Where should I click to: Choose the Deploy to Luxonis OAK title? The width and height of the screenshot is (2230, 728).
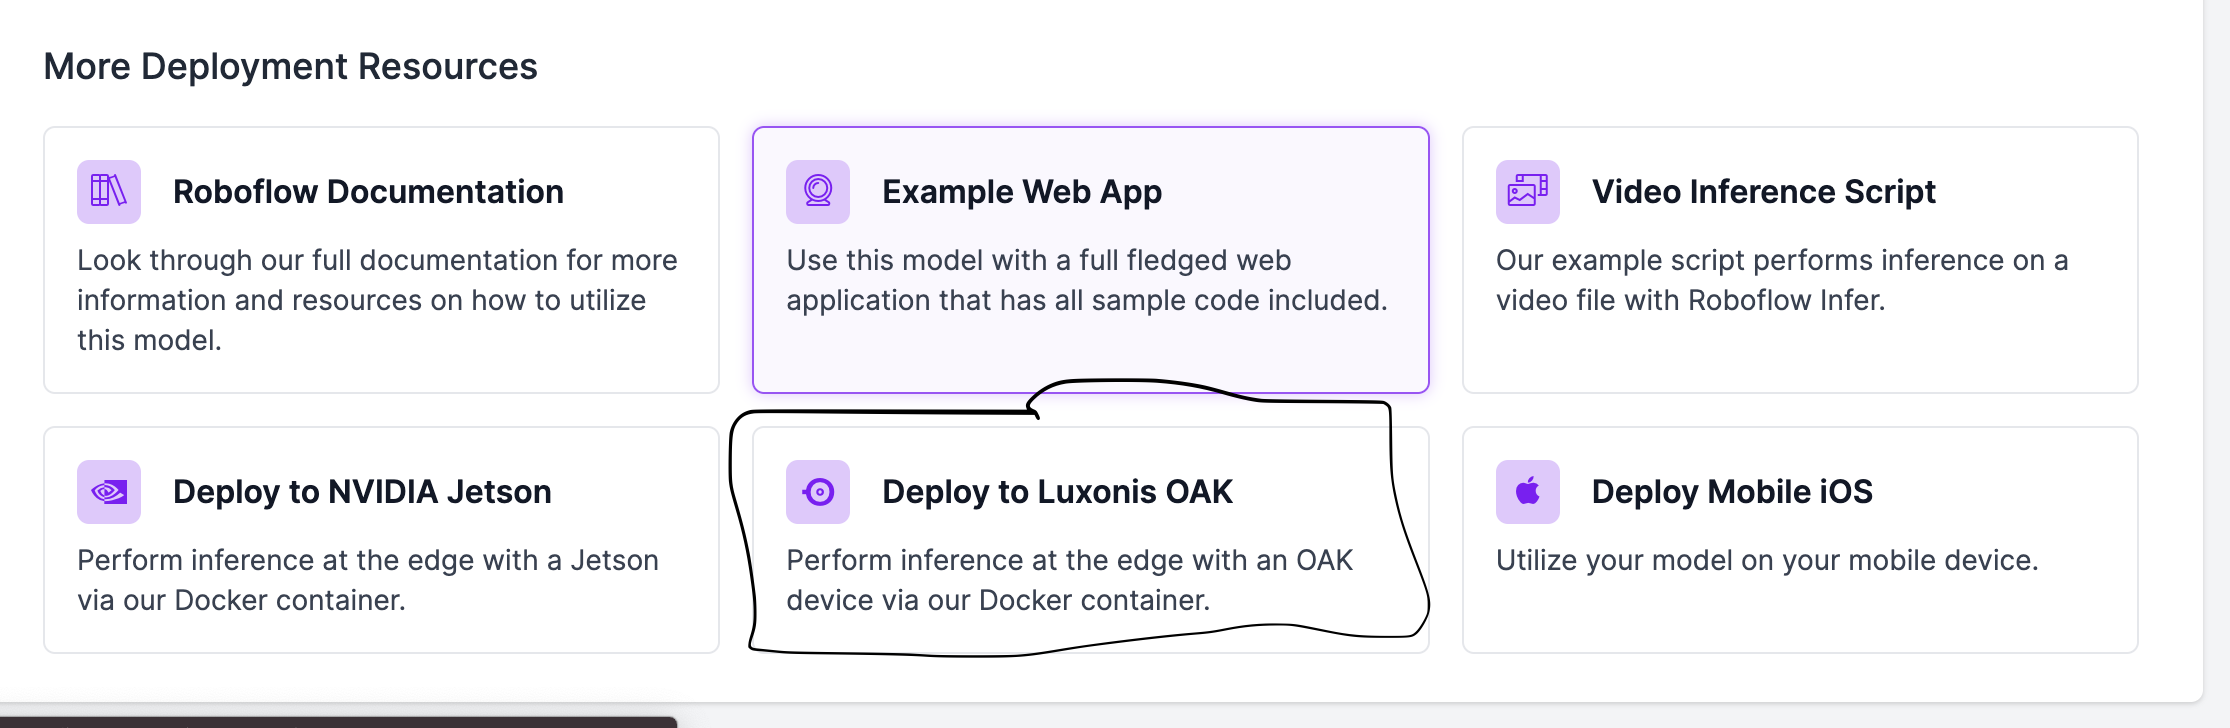click(1057, 491)
